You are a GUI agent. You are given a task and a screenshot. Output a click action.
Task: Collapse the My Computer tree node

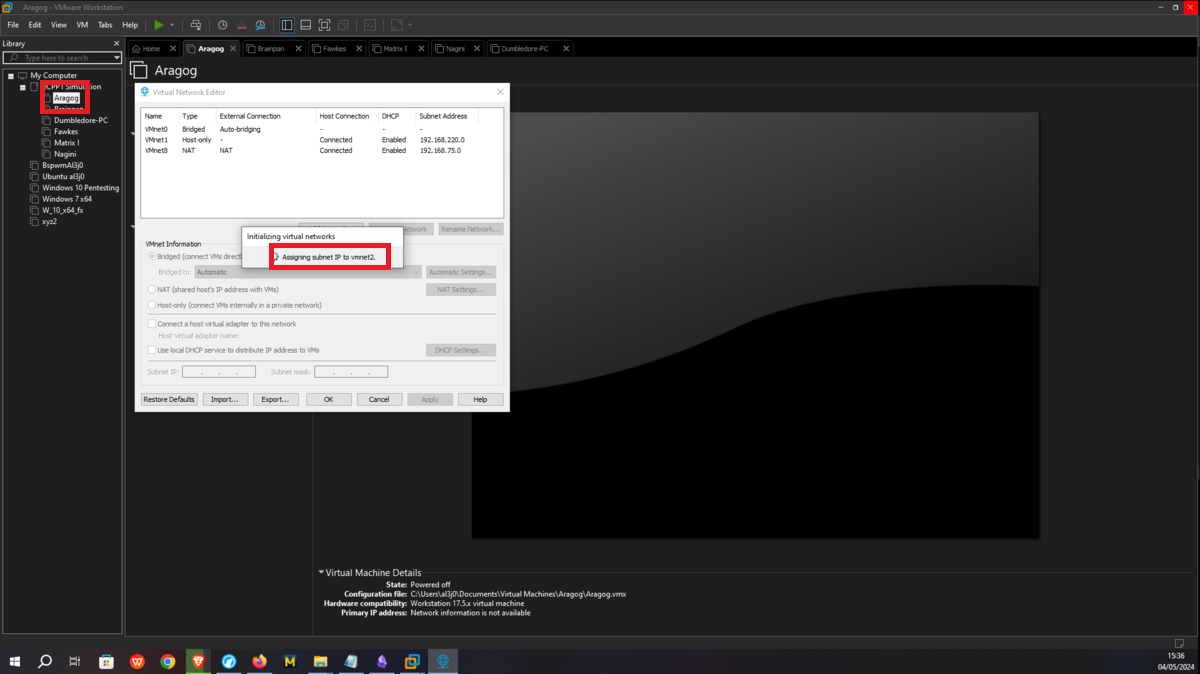11,75
